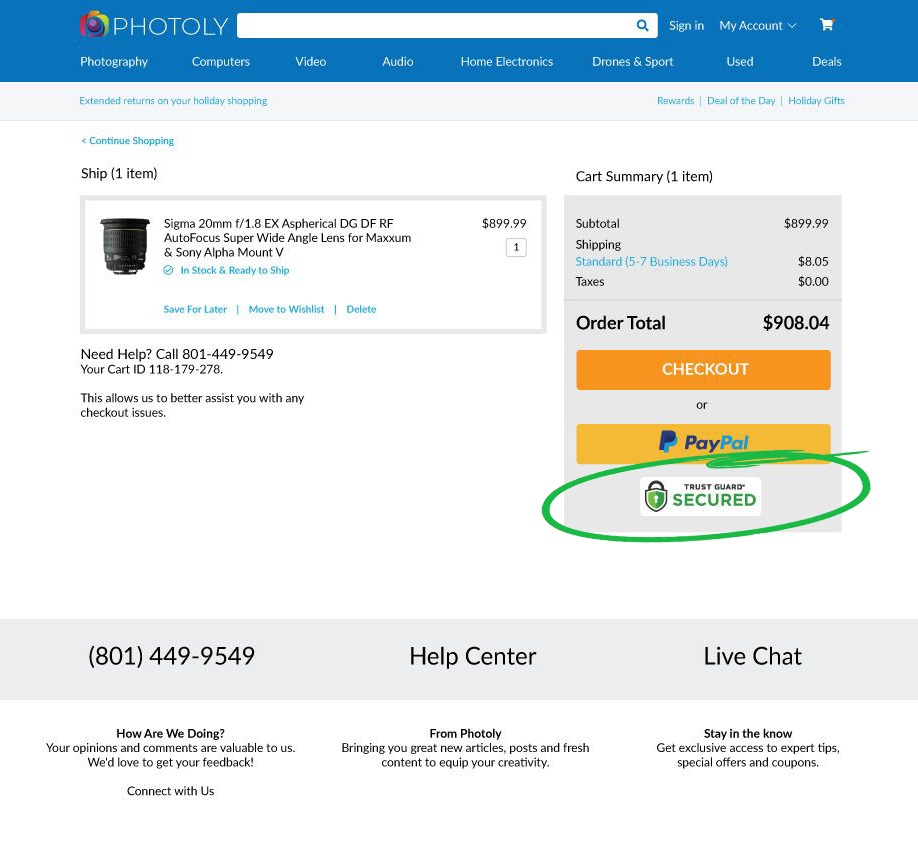Click the Sign in link
This screenshot has width=918, height=853.
coord(686,26)
